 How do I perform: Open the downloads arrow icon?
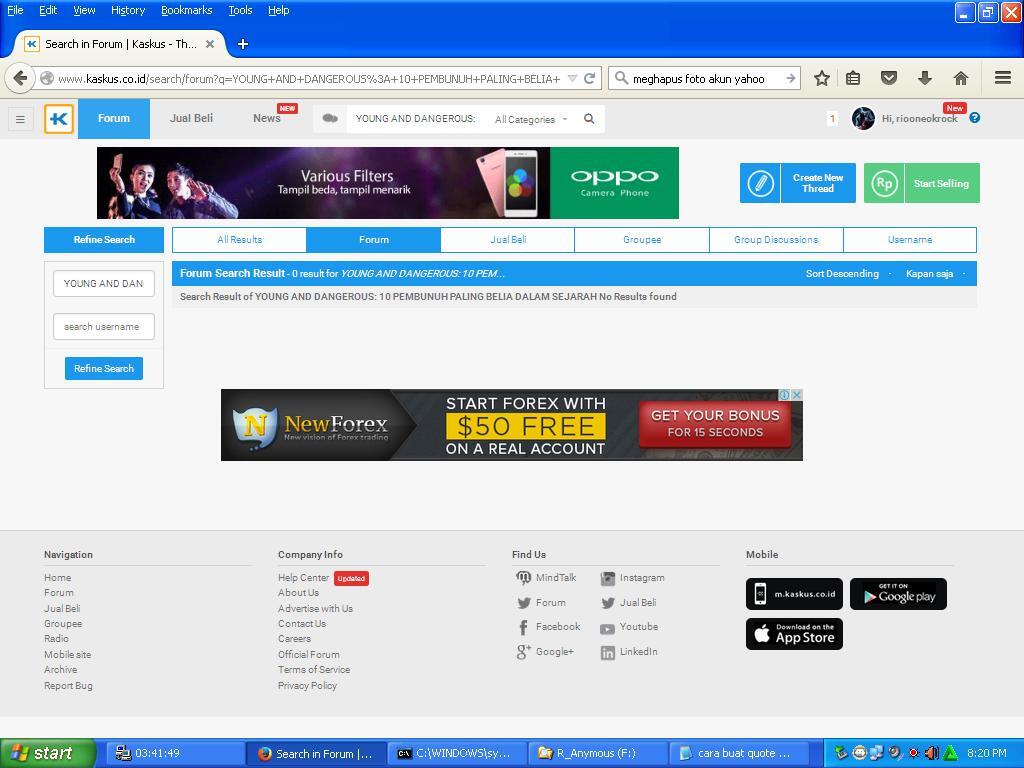925,78
